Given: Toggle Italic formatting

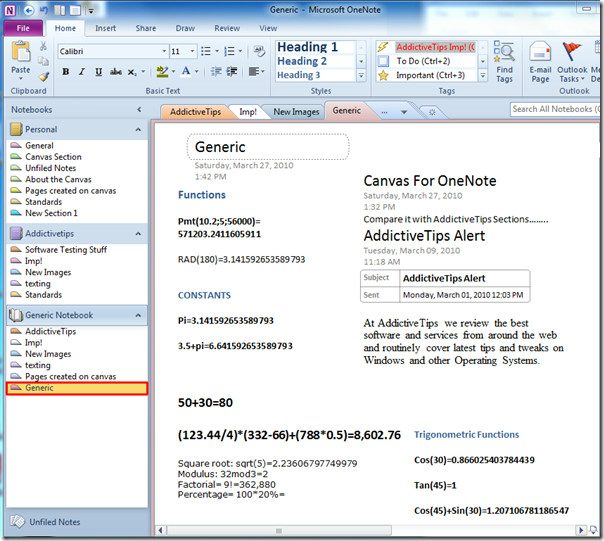Looking at the screenshot, I should (x=82, y=72).
